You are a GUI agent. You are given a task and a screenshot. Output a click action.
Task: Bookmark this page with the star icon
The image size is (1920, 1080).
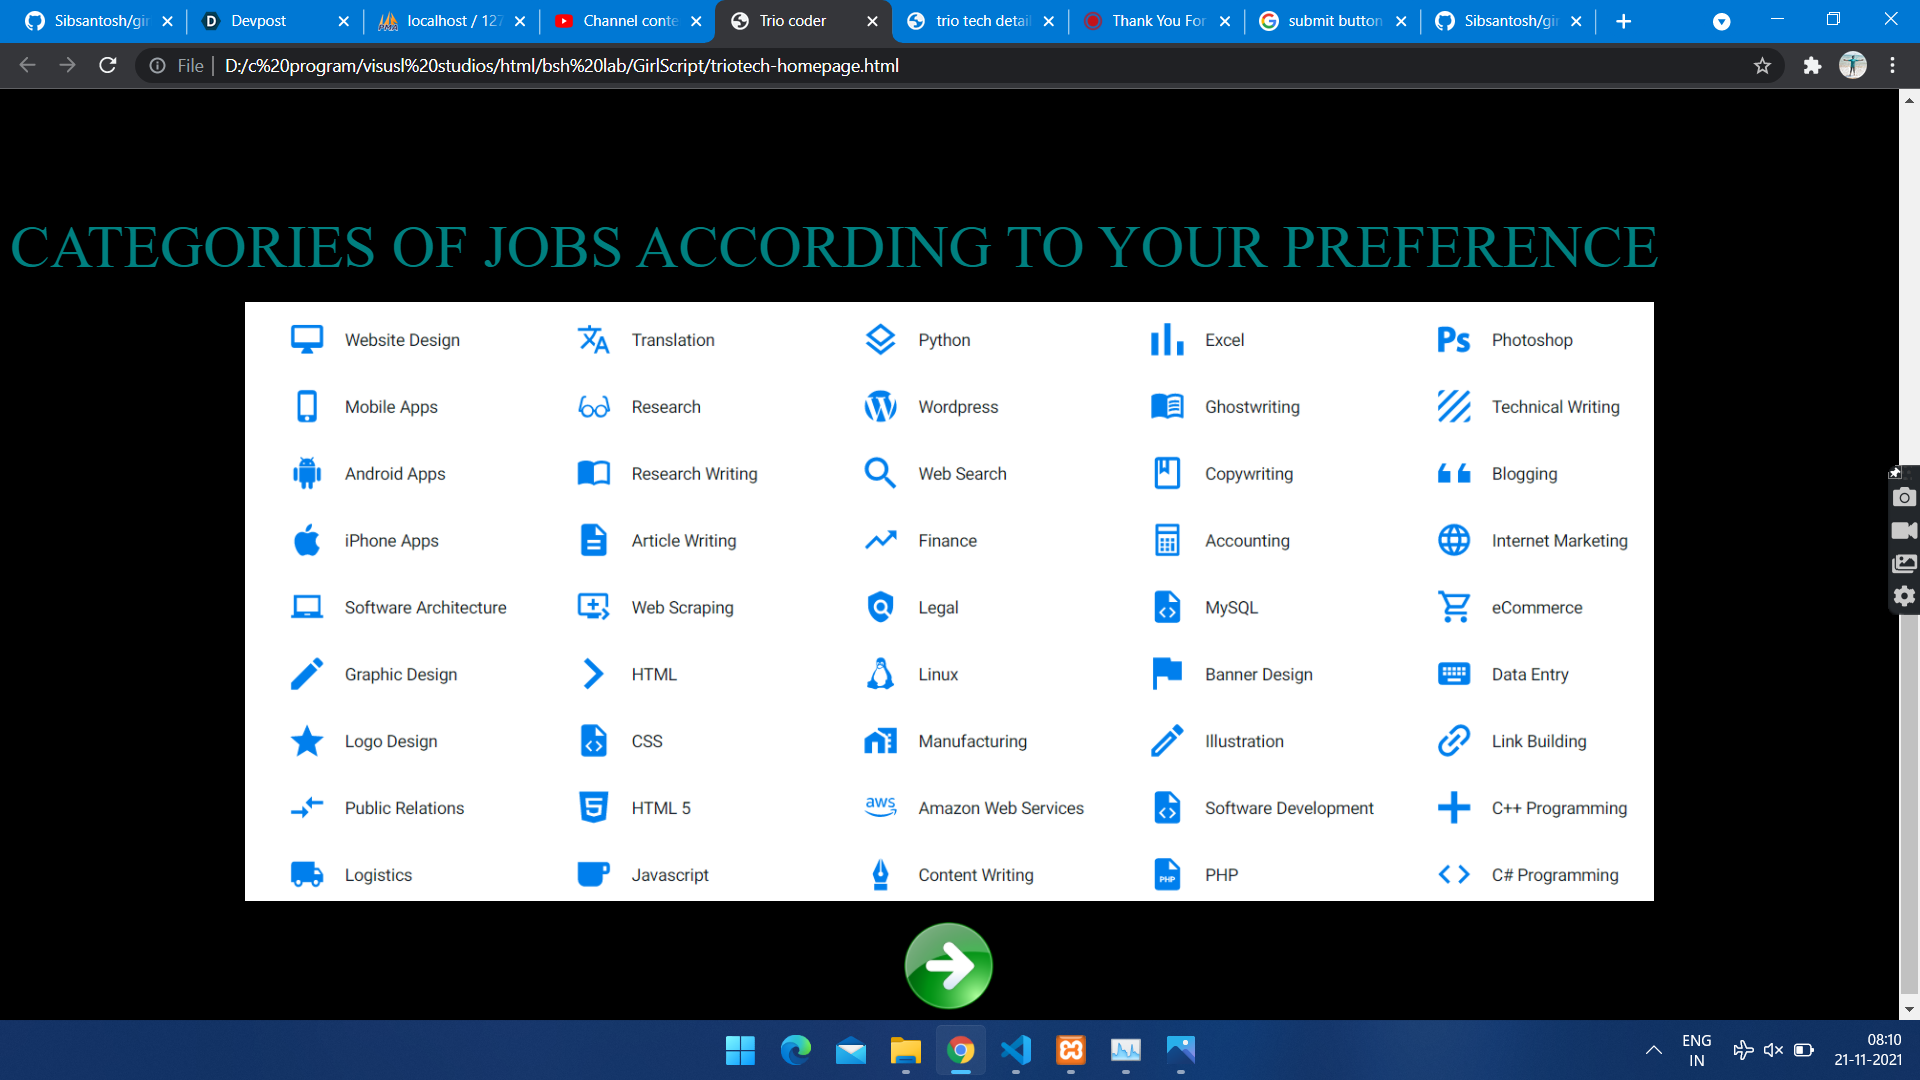point(1762,66)
